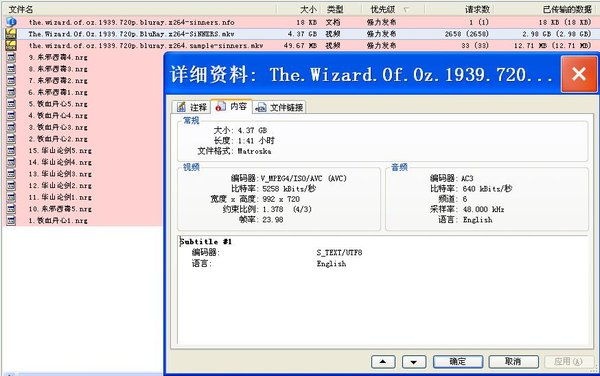The height and width of the screenshot is (376, 600).
Task: Click the disc image icon beside 13. 华山论剑3.nrg
Action: click(11, 174)
